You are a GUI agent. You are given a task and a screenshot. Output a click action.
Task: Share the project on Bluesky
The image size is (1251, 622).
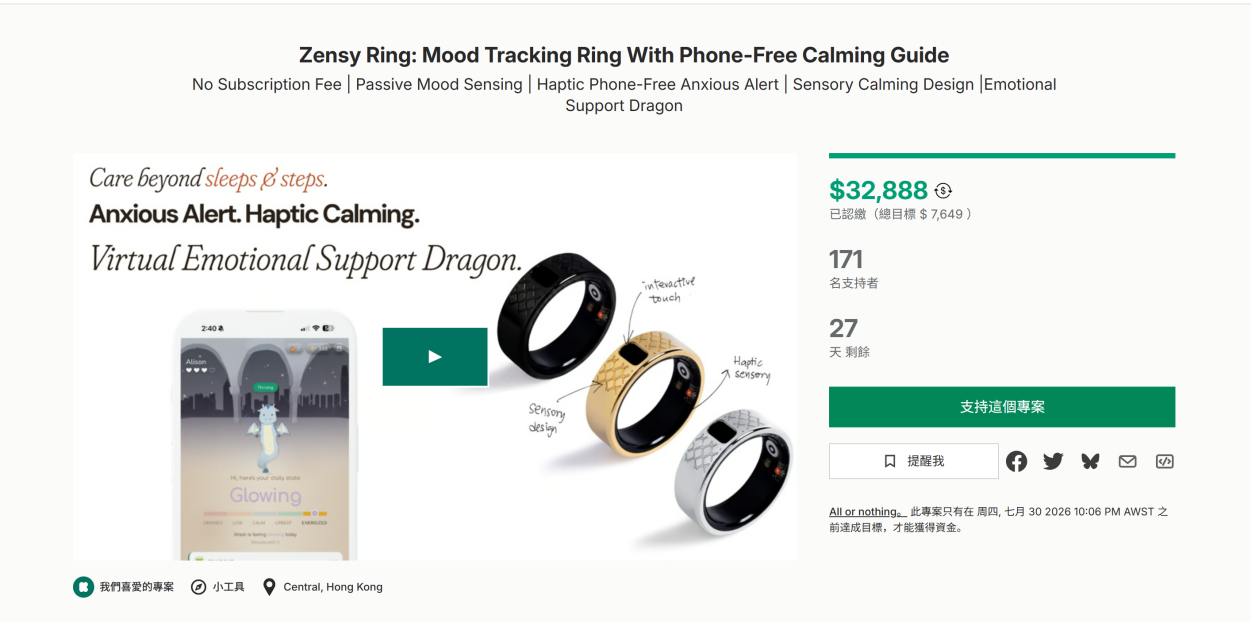pos(1090,461)
